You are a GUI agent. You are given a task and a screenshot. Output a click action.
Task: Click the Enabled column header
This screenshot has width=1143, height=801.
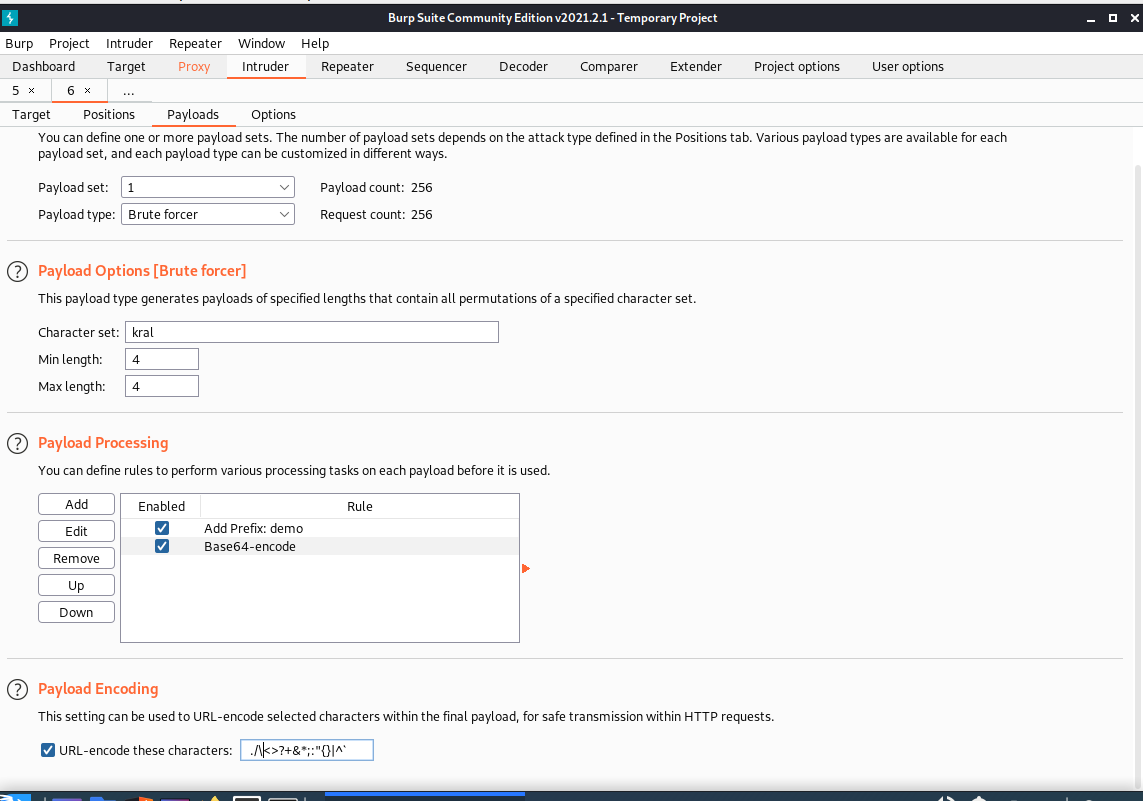161,507
